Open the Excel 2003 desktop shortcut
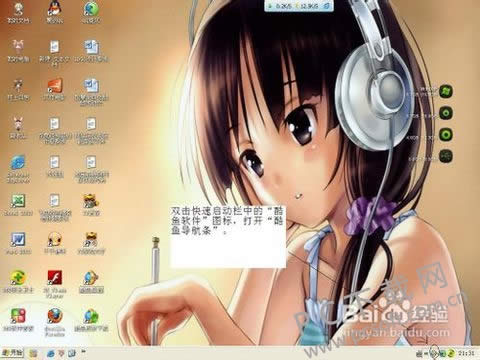 (x=18, y=201)
